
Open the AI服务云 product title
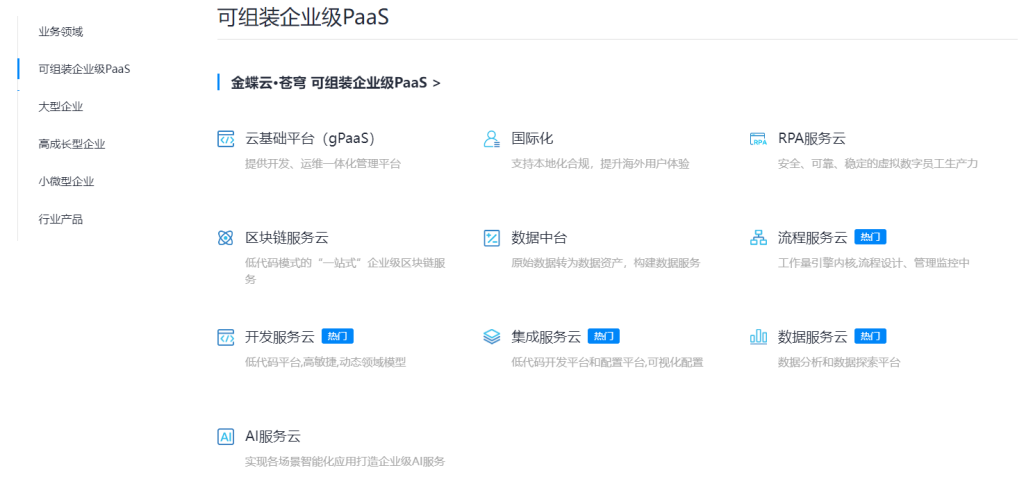click(x=273, y=436)
